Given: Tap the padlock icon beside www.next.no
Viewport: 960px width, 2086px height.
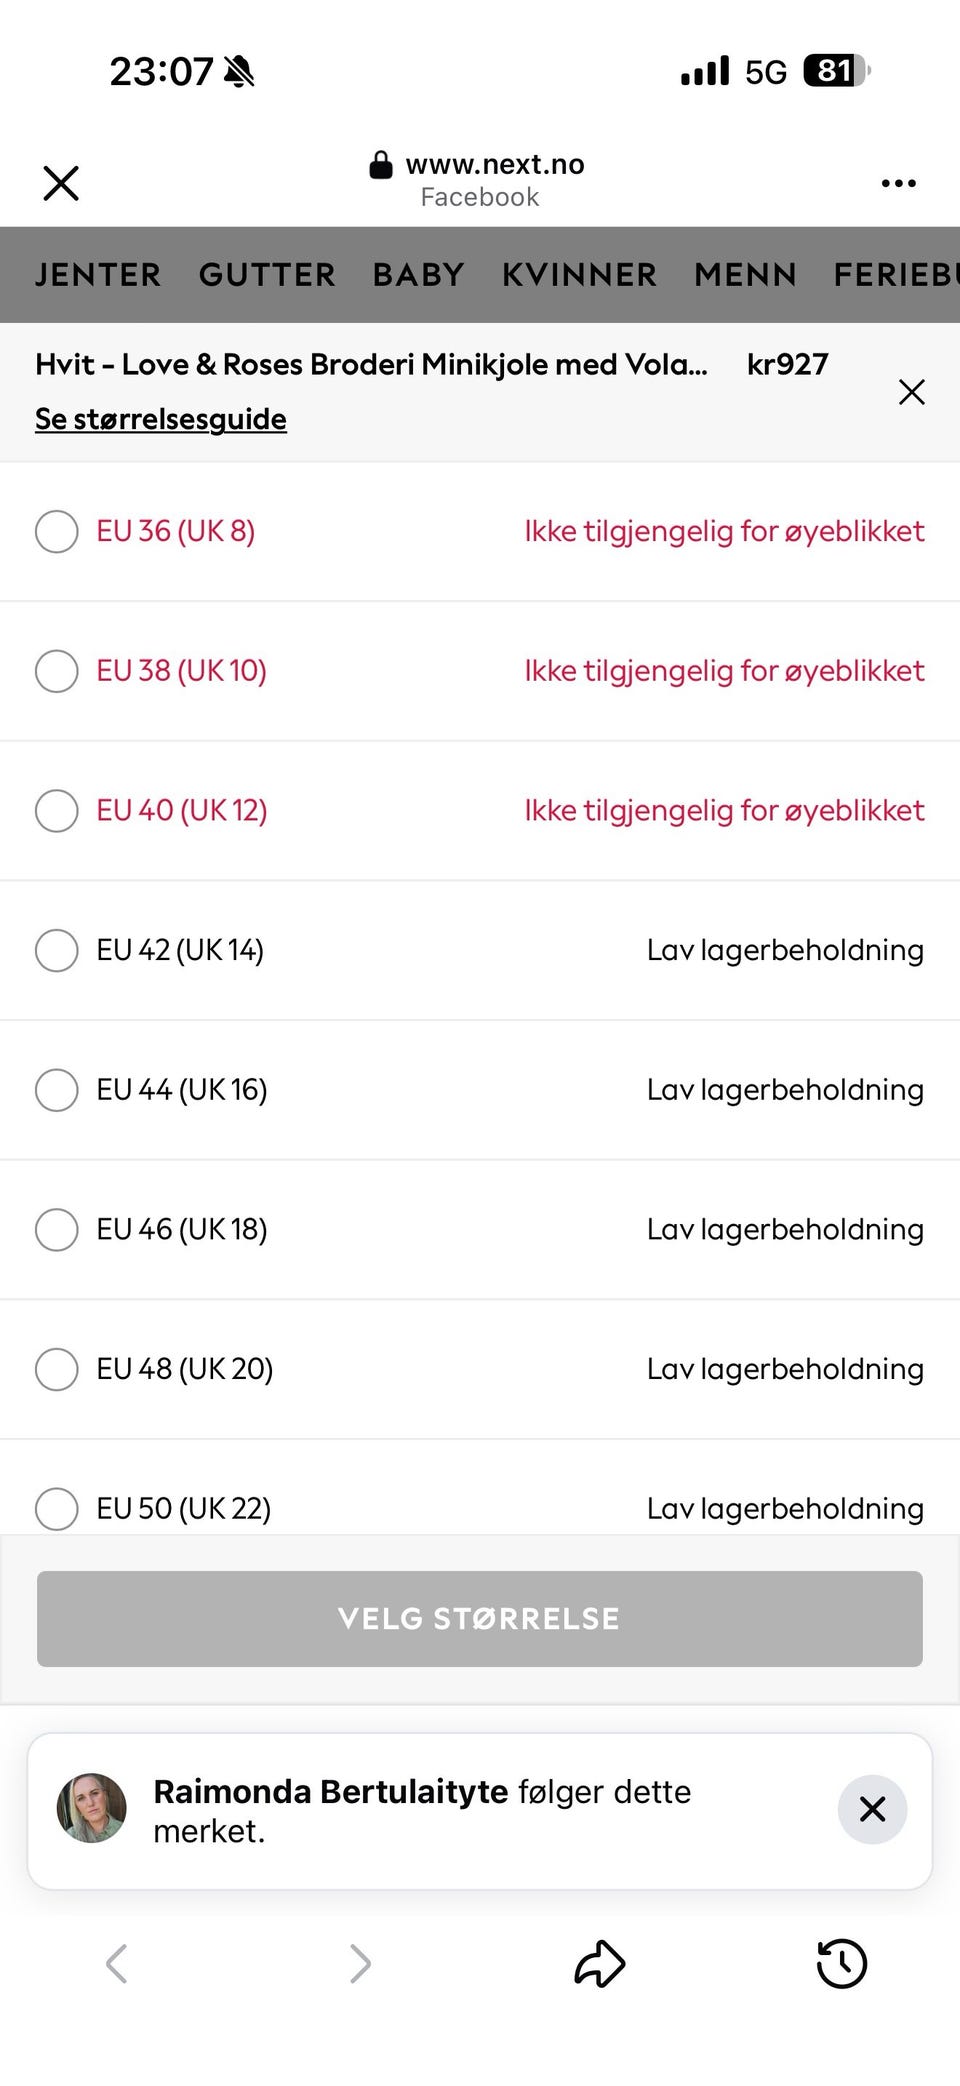Looking at the screenshot, I should click(381, 165).
